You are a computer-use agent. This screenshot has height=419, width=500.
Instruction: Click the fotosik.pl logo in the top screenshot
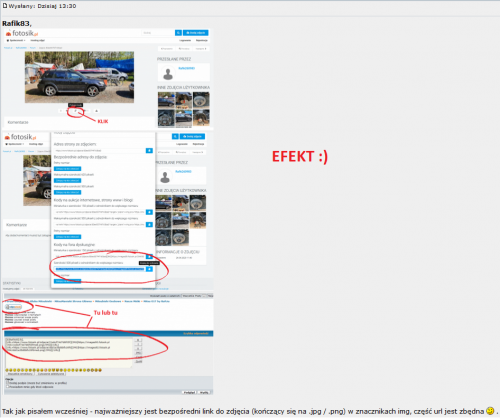(22, 33)
